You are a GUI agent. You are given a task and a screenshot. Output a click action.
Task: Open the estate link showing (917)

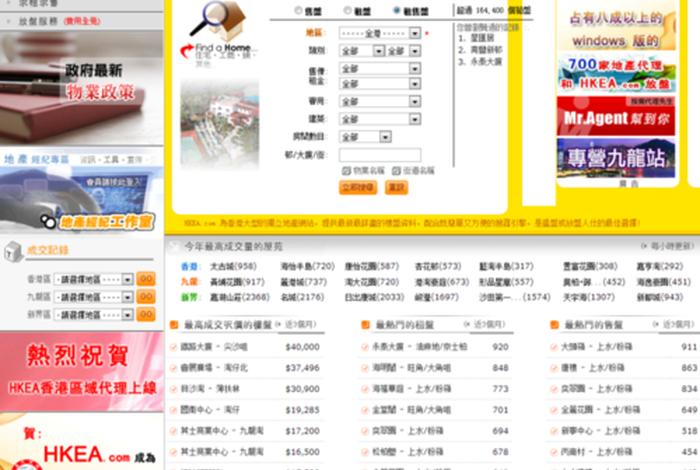click(x=238, y=282)
